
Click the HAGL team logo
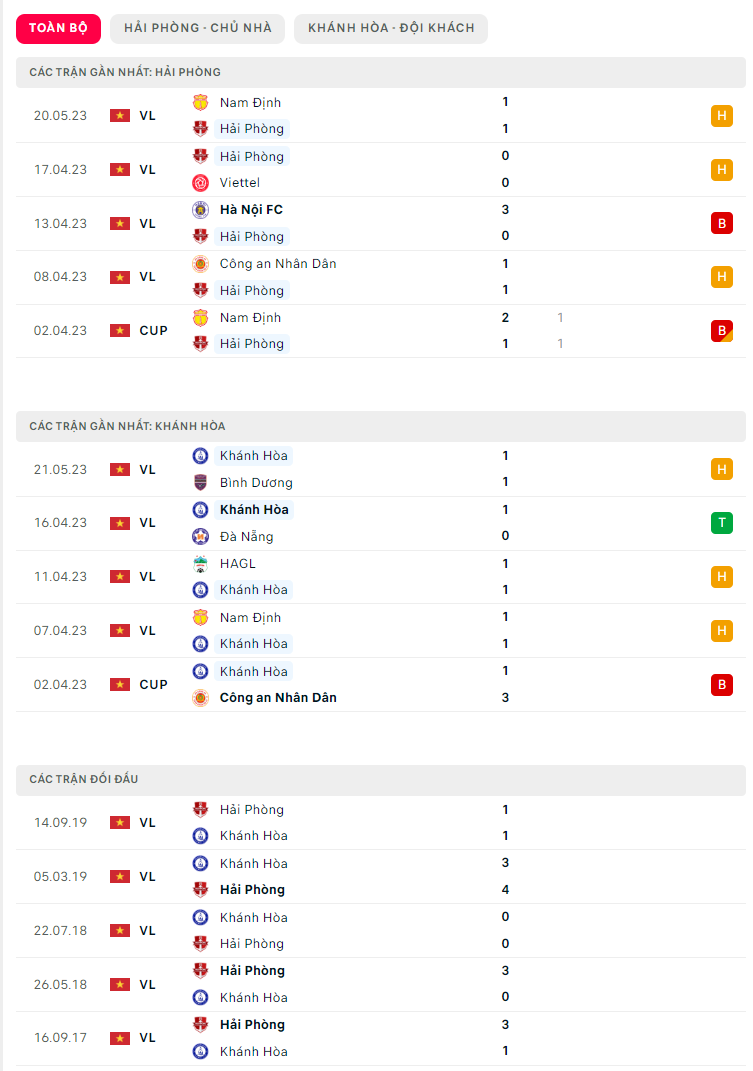[200, 564]
